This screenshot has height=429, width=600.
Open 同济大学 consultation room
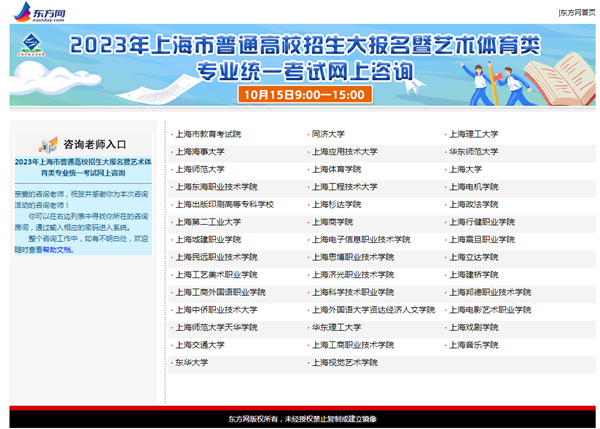pos(328,134)
